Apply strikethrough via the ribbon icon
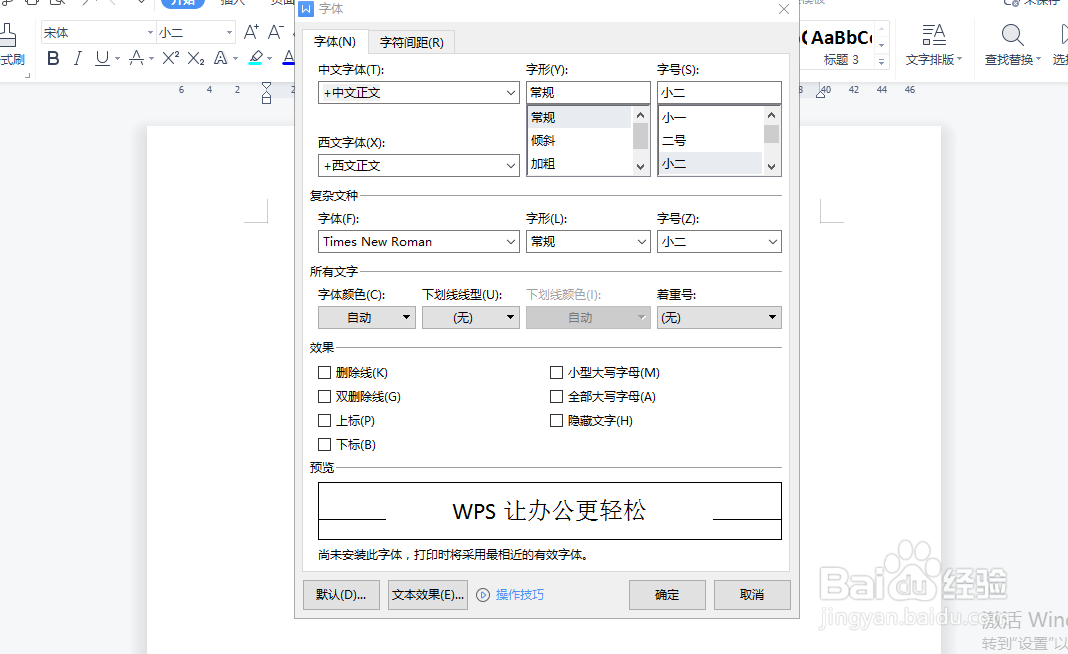Screen dimensions: 1068x654 point(136,59)
